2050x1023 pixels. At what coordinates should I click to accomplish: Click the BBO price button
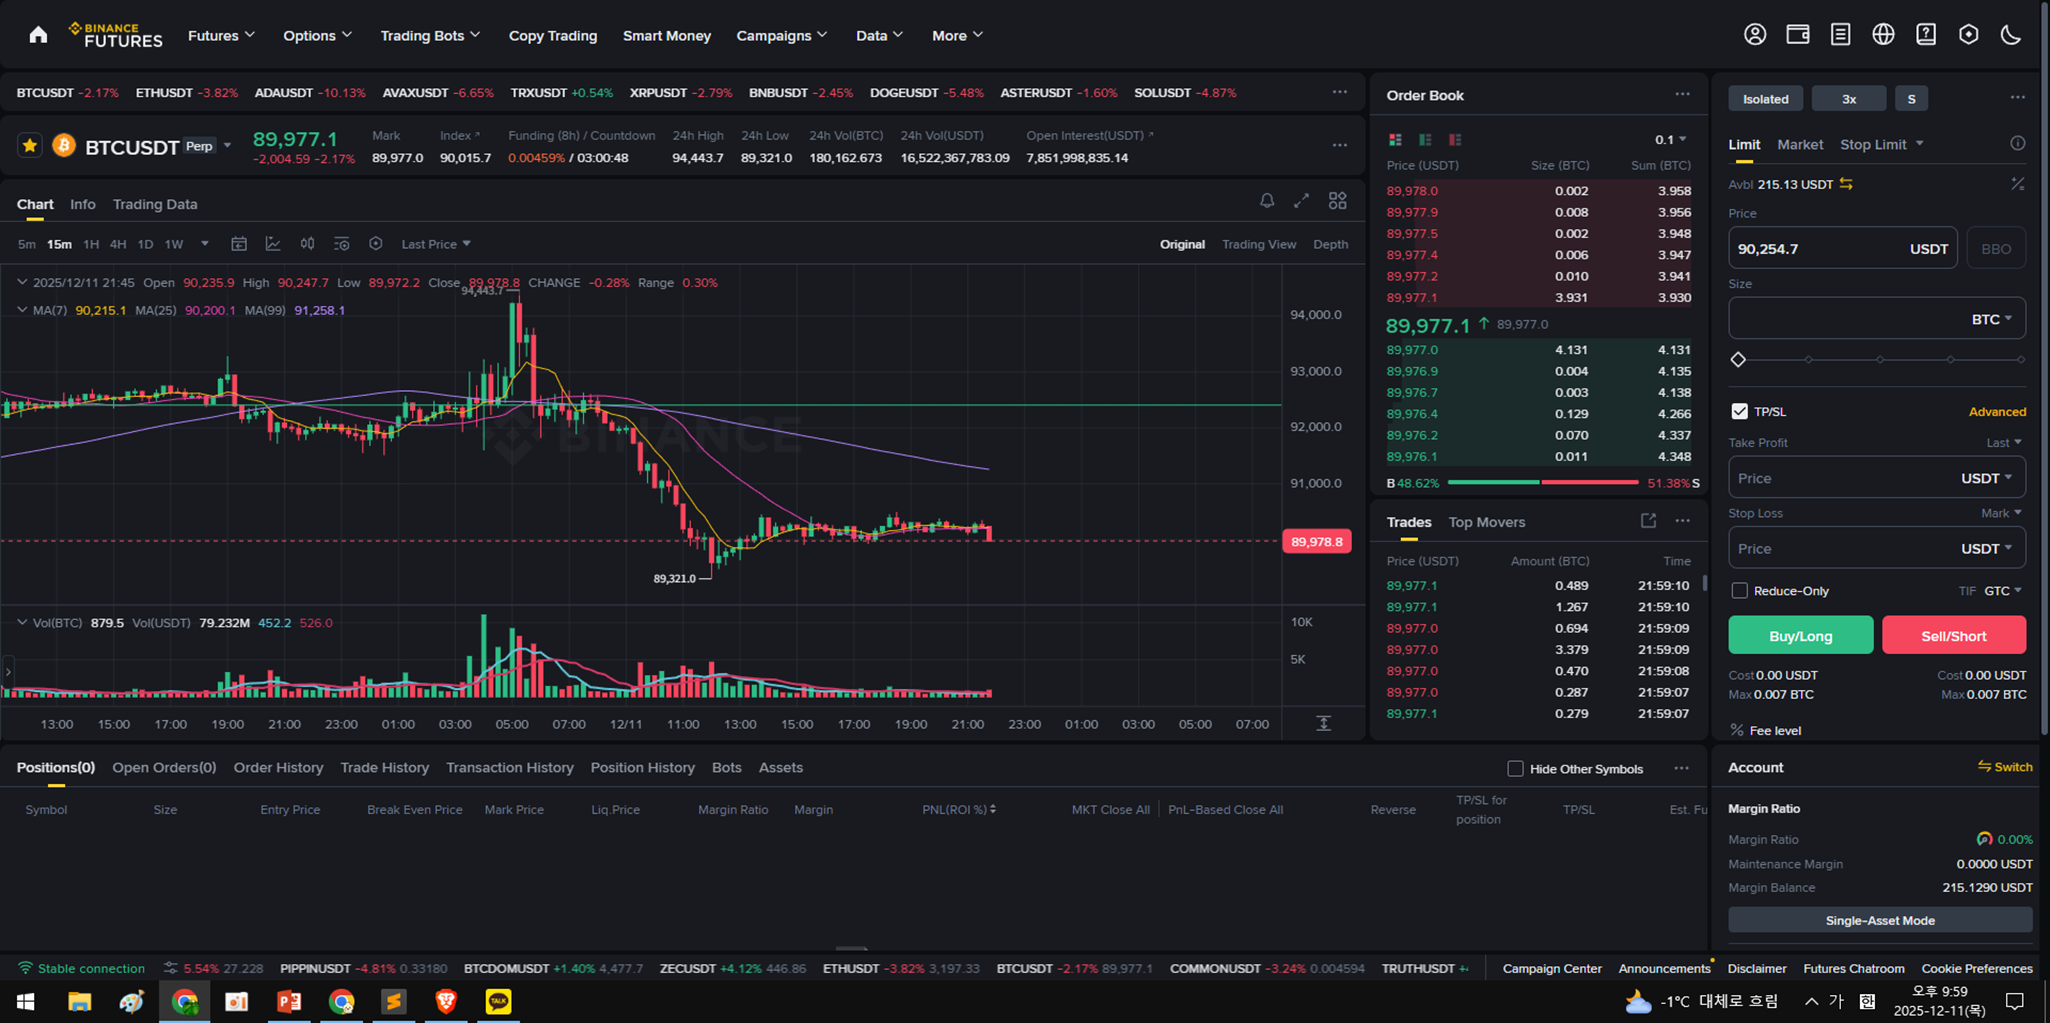[1996, 248]
